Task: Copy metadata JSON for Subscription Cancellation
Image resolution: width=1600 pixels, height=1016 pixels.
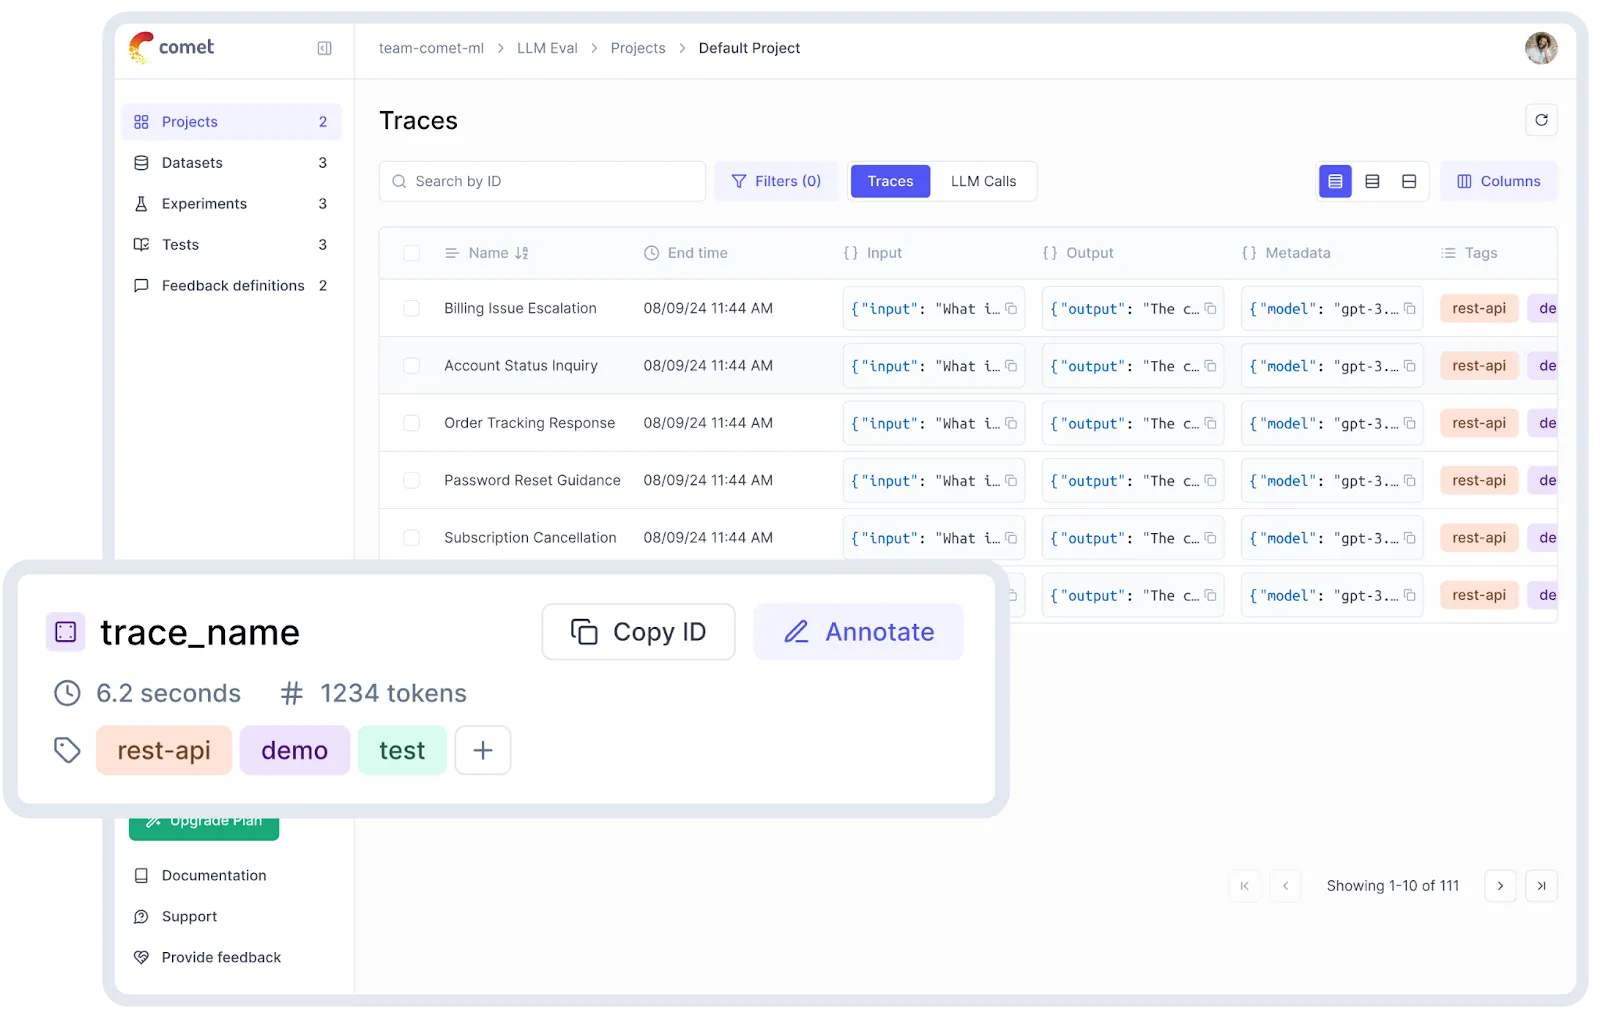Action: [1409, 538]
